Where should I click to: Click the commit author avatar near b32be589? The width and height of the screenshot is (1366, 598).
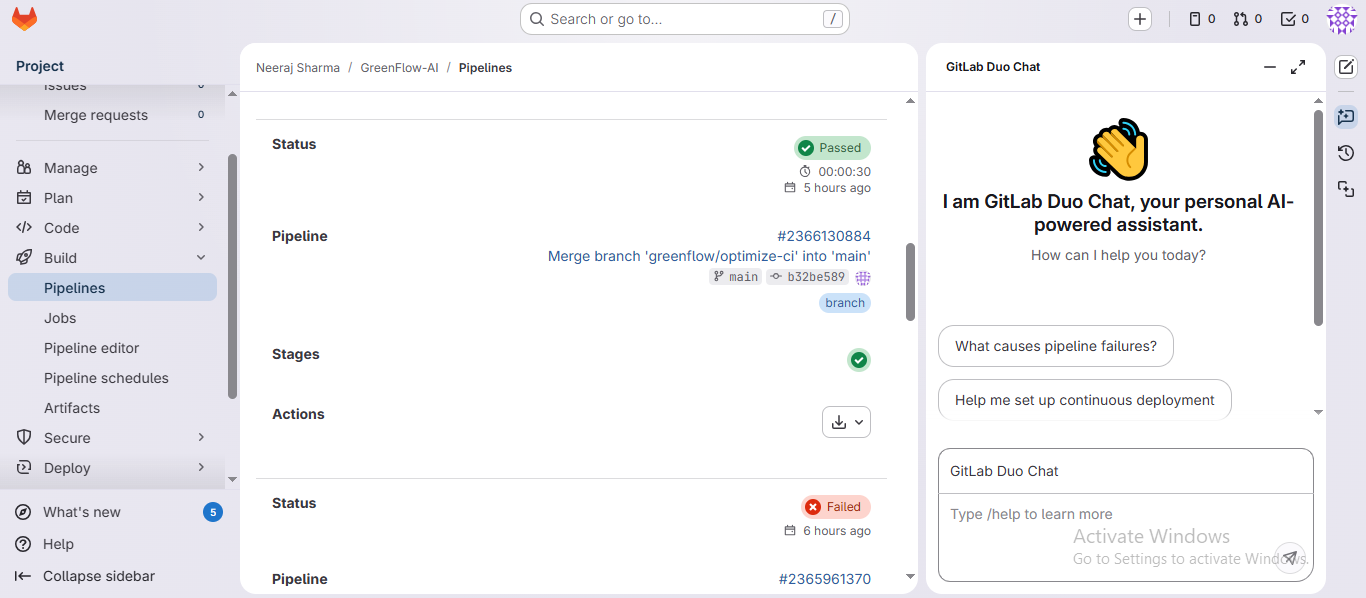[x=863, y=277]
